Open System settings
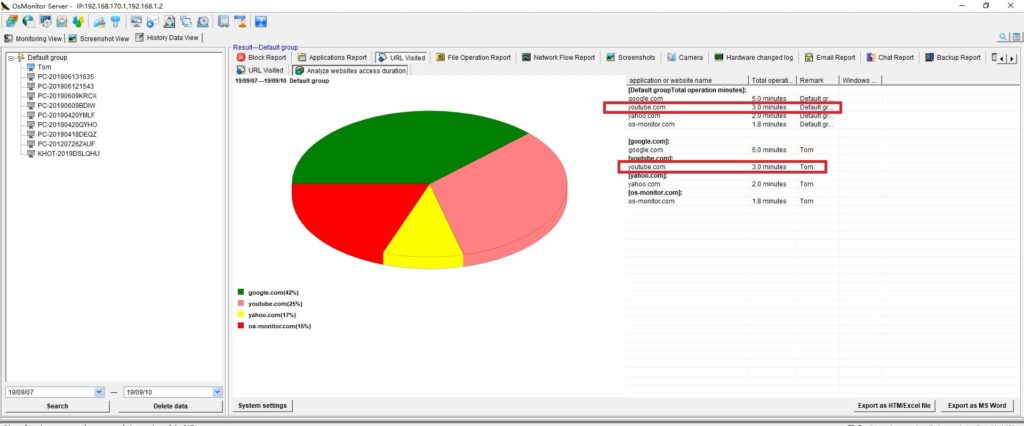Screen dimensions: 1024x426 point(263,406)
